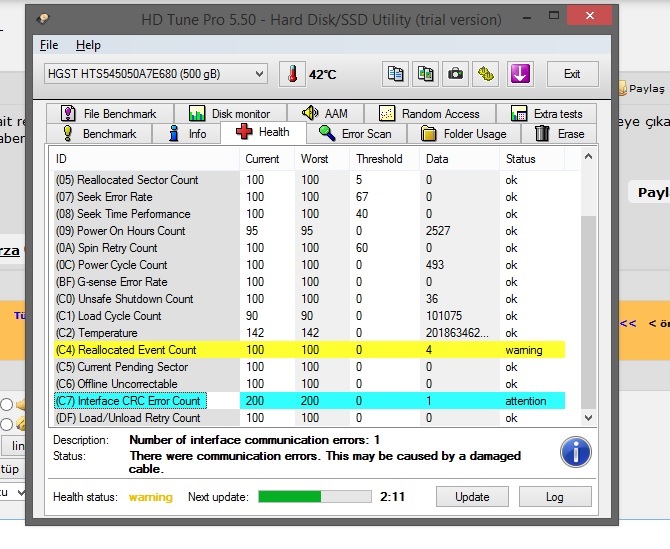The height and width of the screenshot is (549, 670).
Task: Open the Error Scan tab
Action: click(356, 134)
